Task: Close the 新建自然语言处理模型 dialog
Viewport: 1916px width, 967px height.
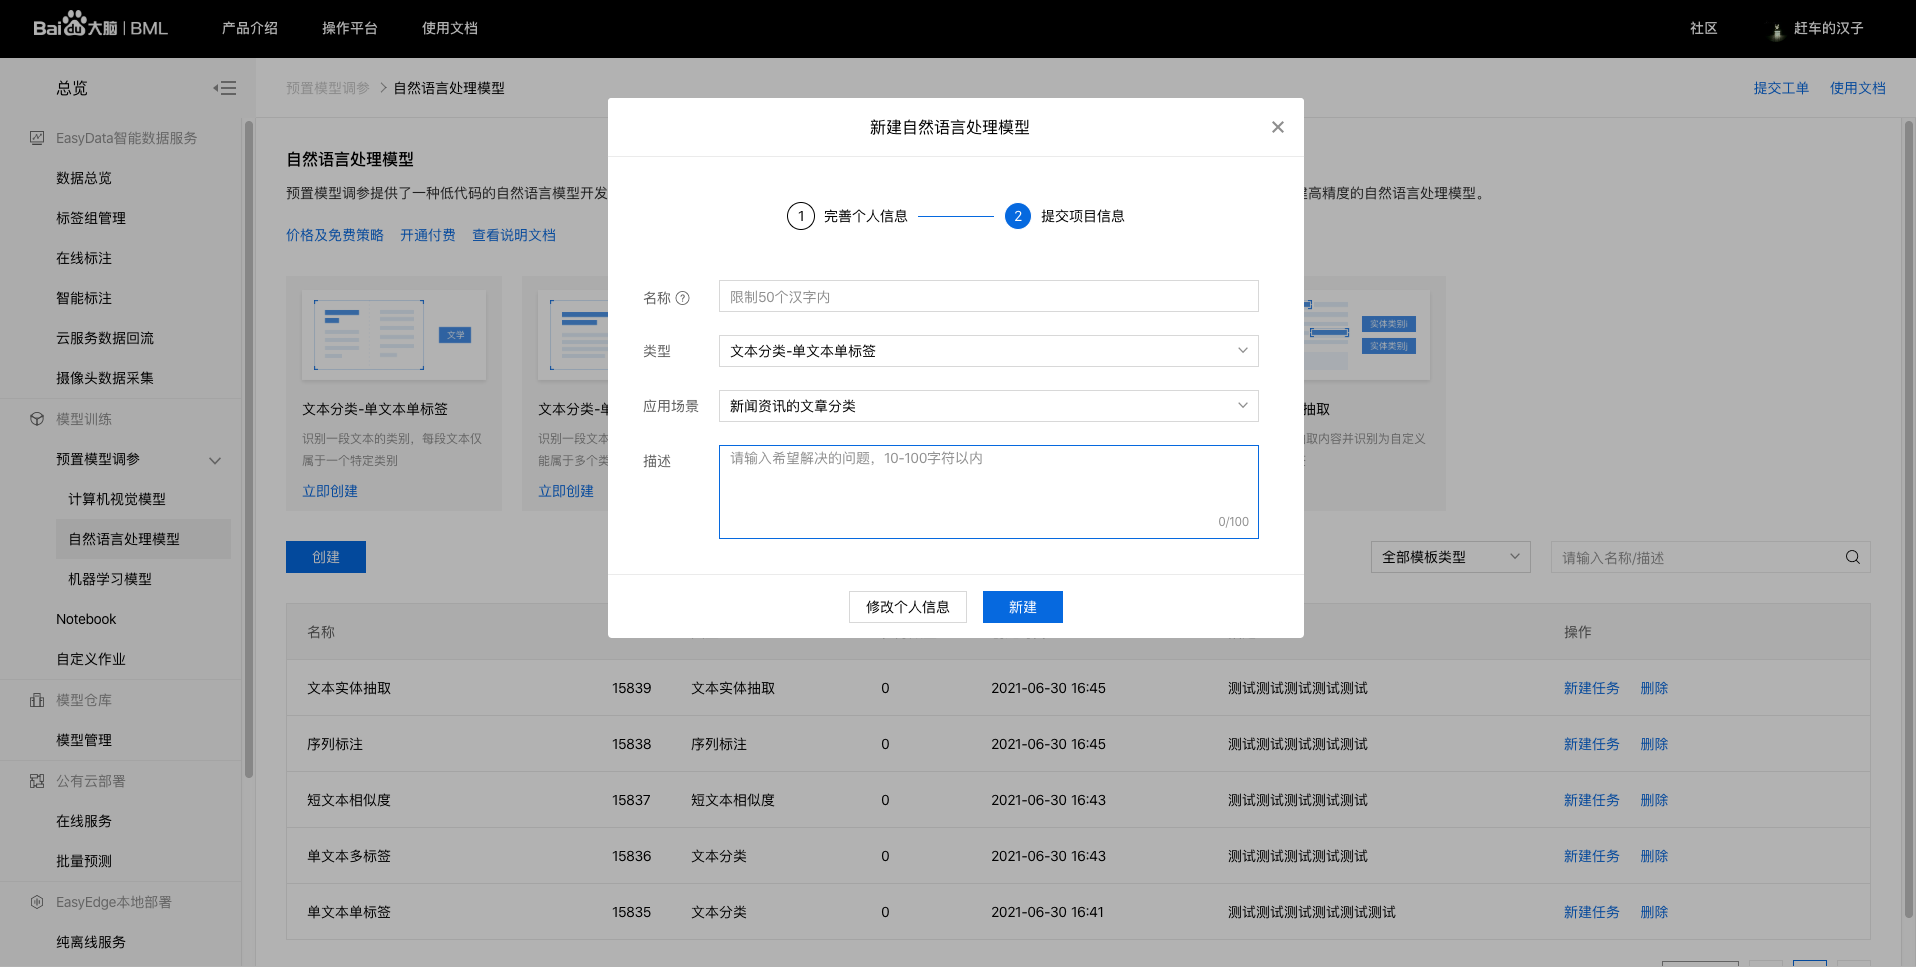Action: [x=1277, y=127]
